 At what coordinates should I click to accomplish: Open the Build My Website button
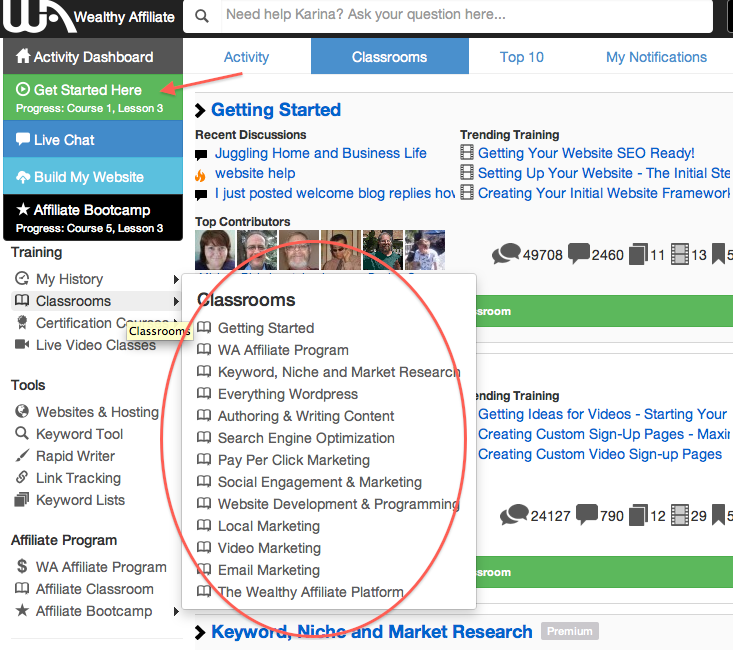coord(93,176)
